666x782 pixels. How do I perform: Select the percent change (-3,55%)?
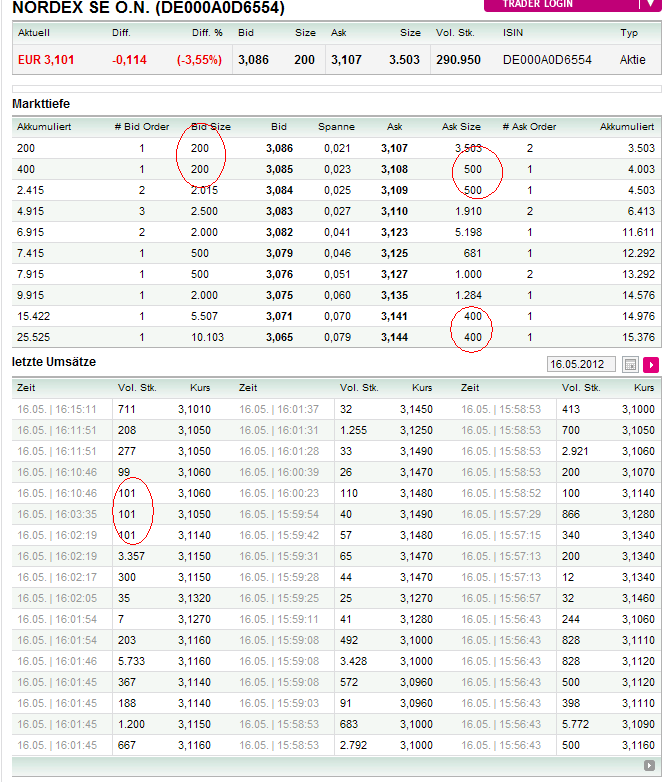tap(199, 60)
